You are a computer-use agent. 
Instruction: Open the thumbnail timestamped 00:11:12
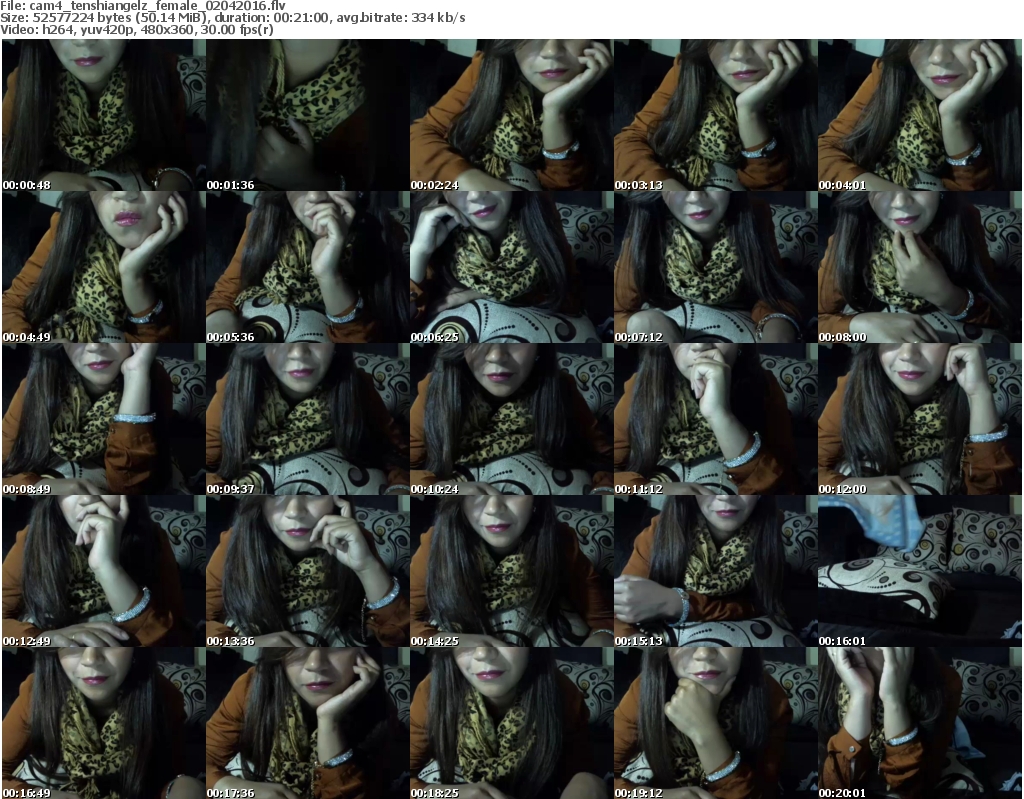click(x=716, y=419)
